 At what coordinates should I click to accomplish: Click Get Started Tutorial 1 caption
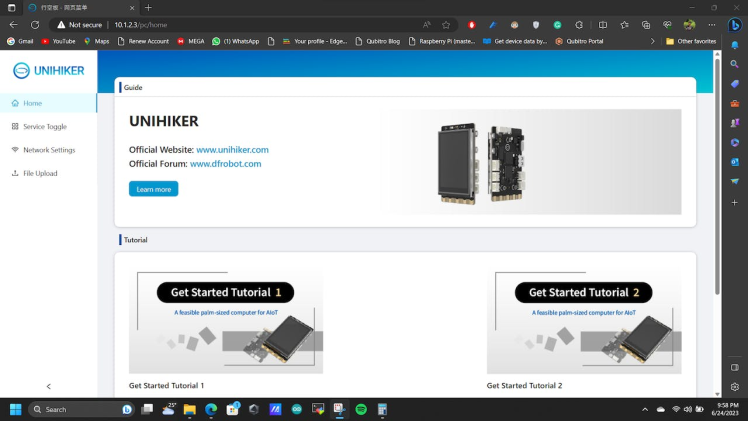[x=166, y=385]
